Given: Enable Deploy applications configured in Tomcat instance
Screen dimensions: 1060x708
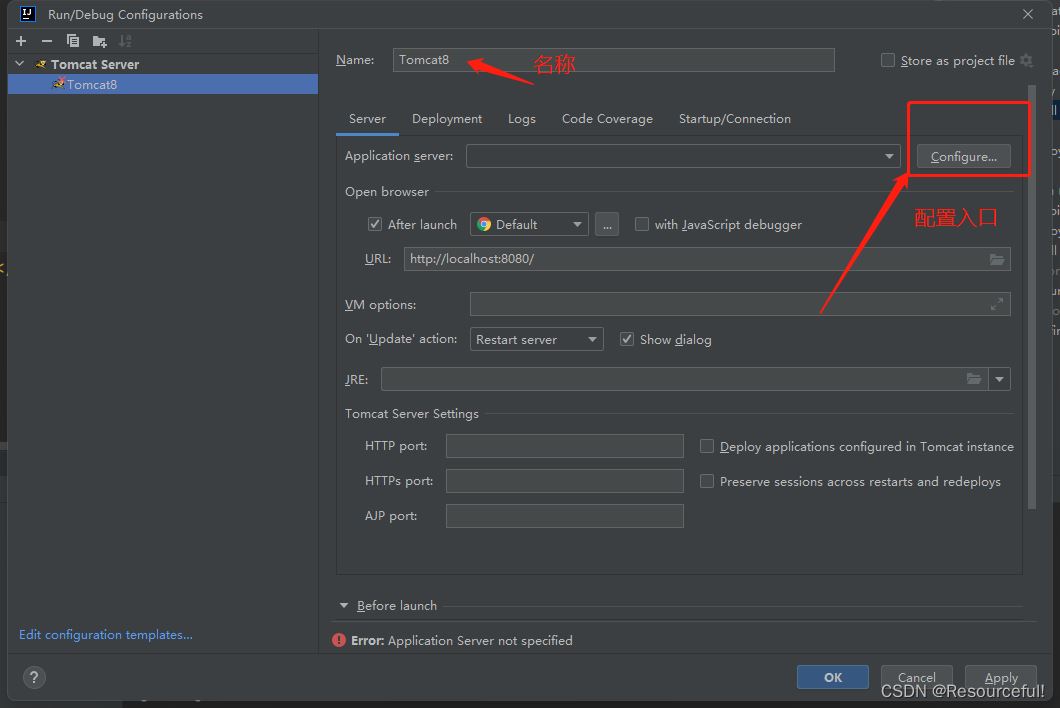Looking at the screenshot, I should (x=706, y=446).
